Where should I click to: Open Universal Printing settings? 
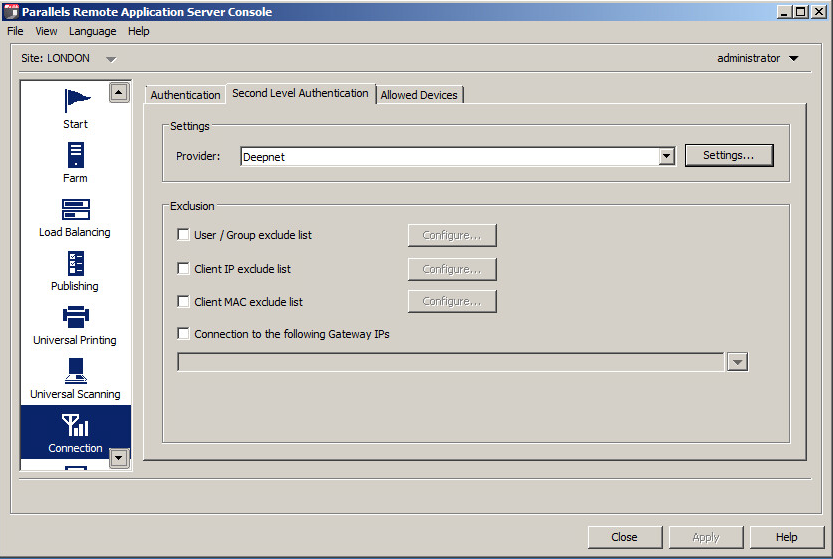point(75,326)
